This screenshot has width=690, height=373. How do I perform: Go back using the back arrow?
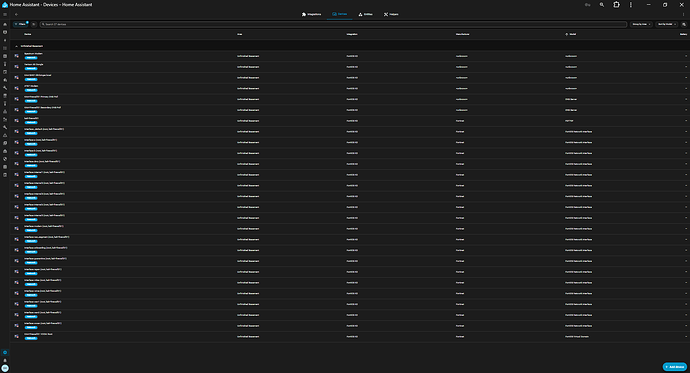click(x=16, y=15)
